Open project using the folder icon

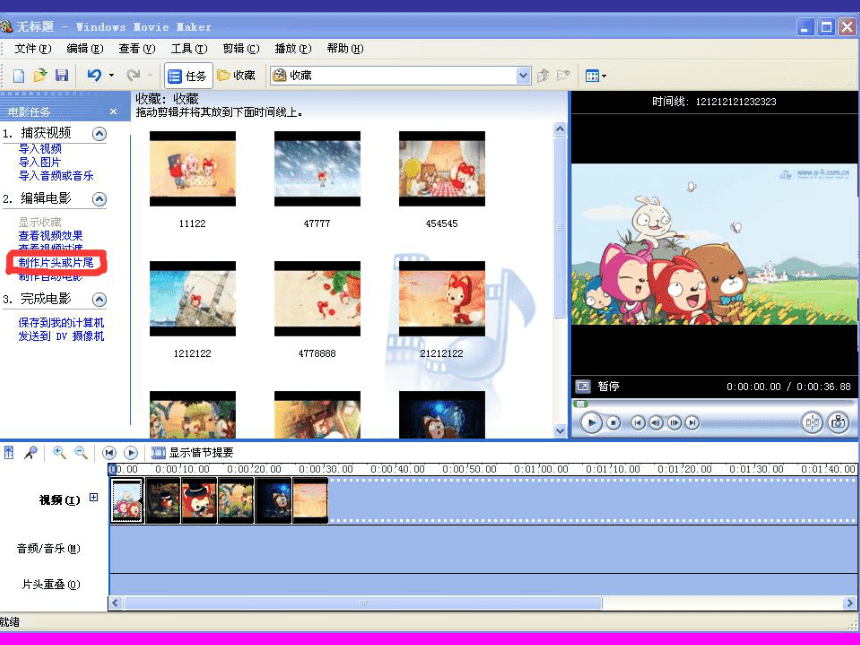(40, 76)
